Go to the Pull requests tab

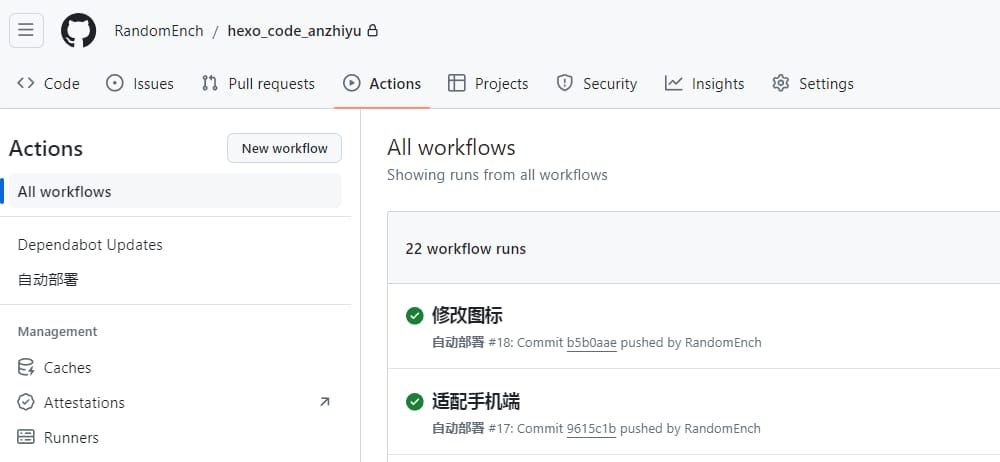coord(258,84)
